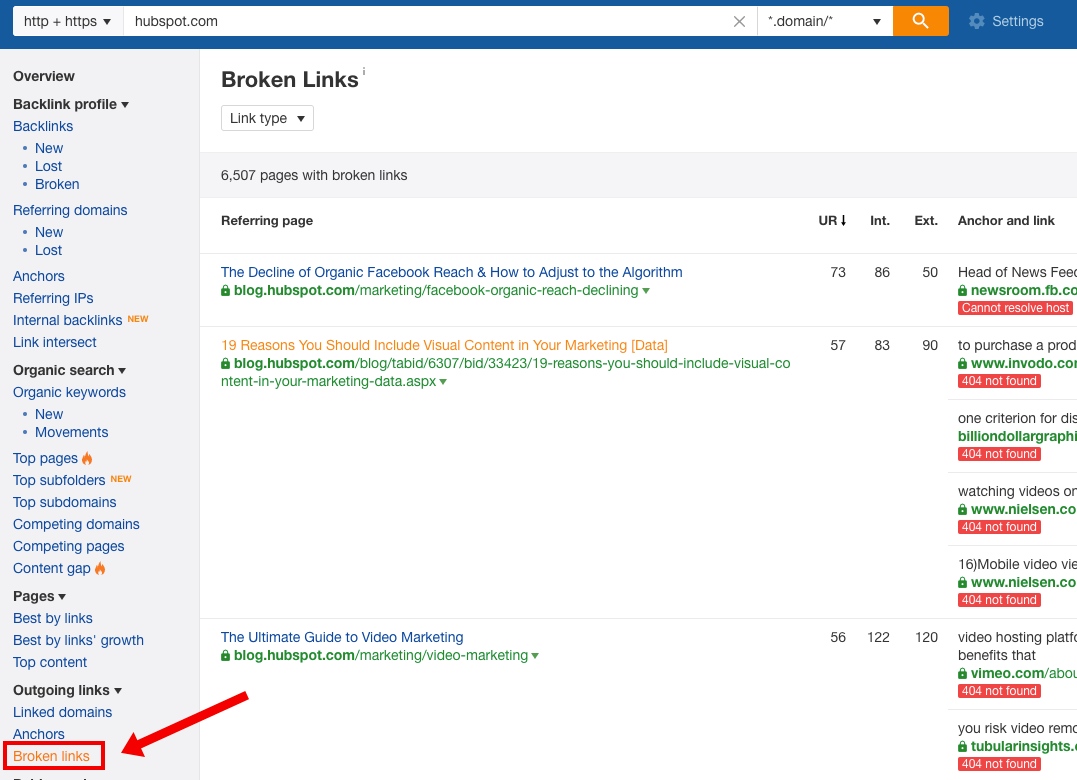Viewport: 1077px width, 780px height.
Task: Open Link intersect tool
Action: [x=55, y=342]
